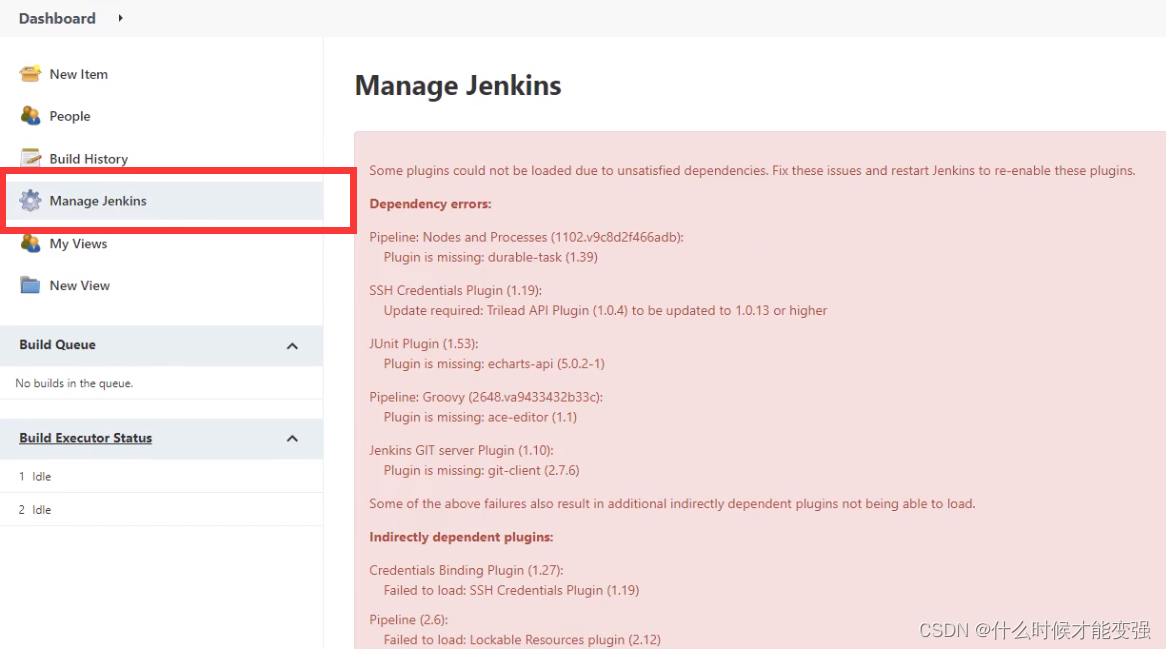
Task: Click the Build History notepad icon
Action: point(30,158)
